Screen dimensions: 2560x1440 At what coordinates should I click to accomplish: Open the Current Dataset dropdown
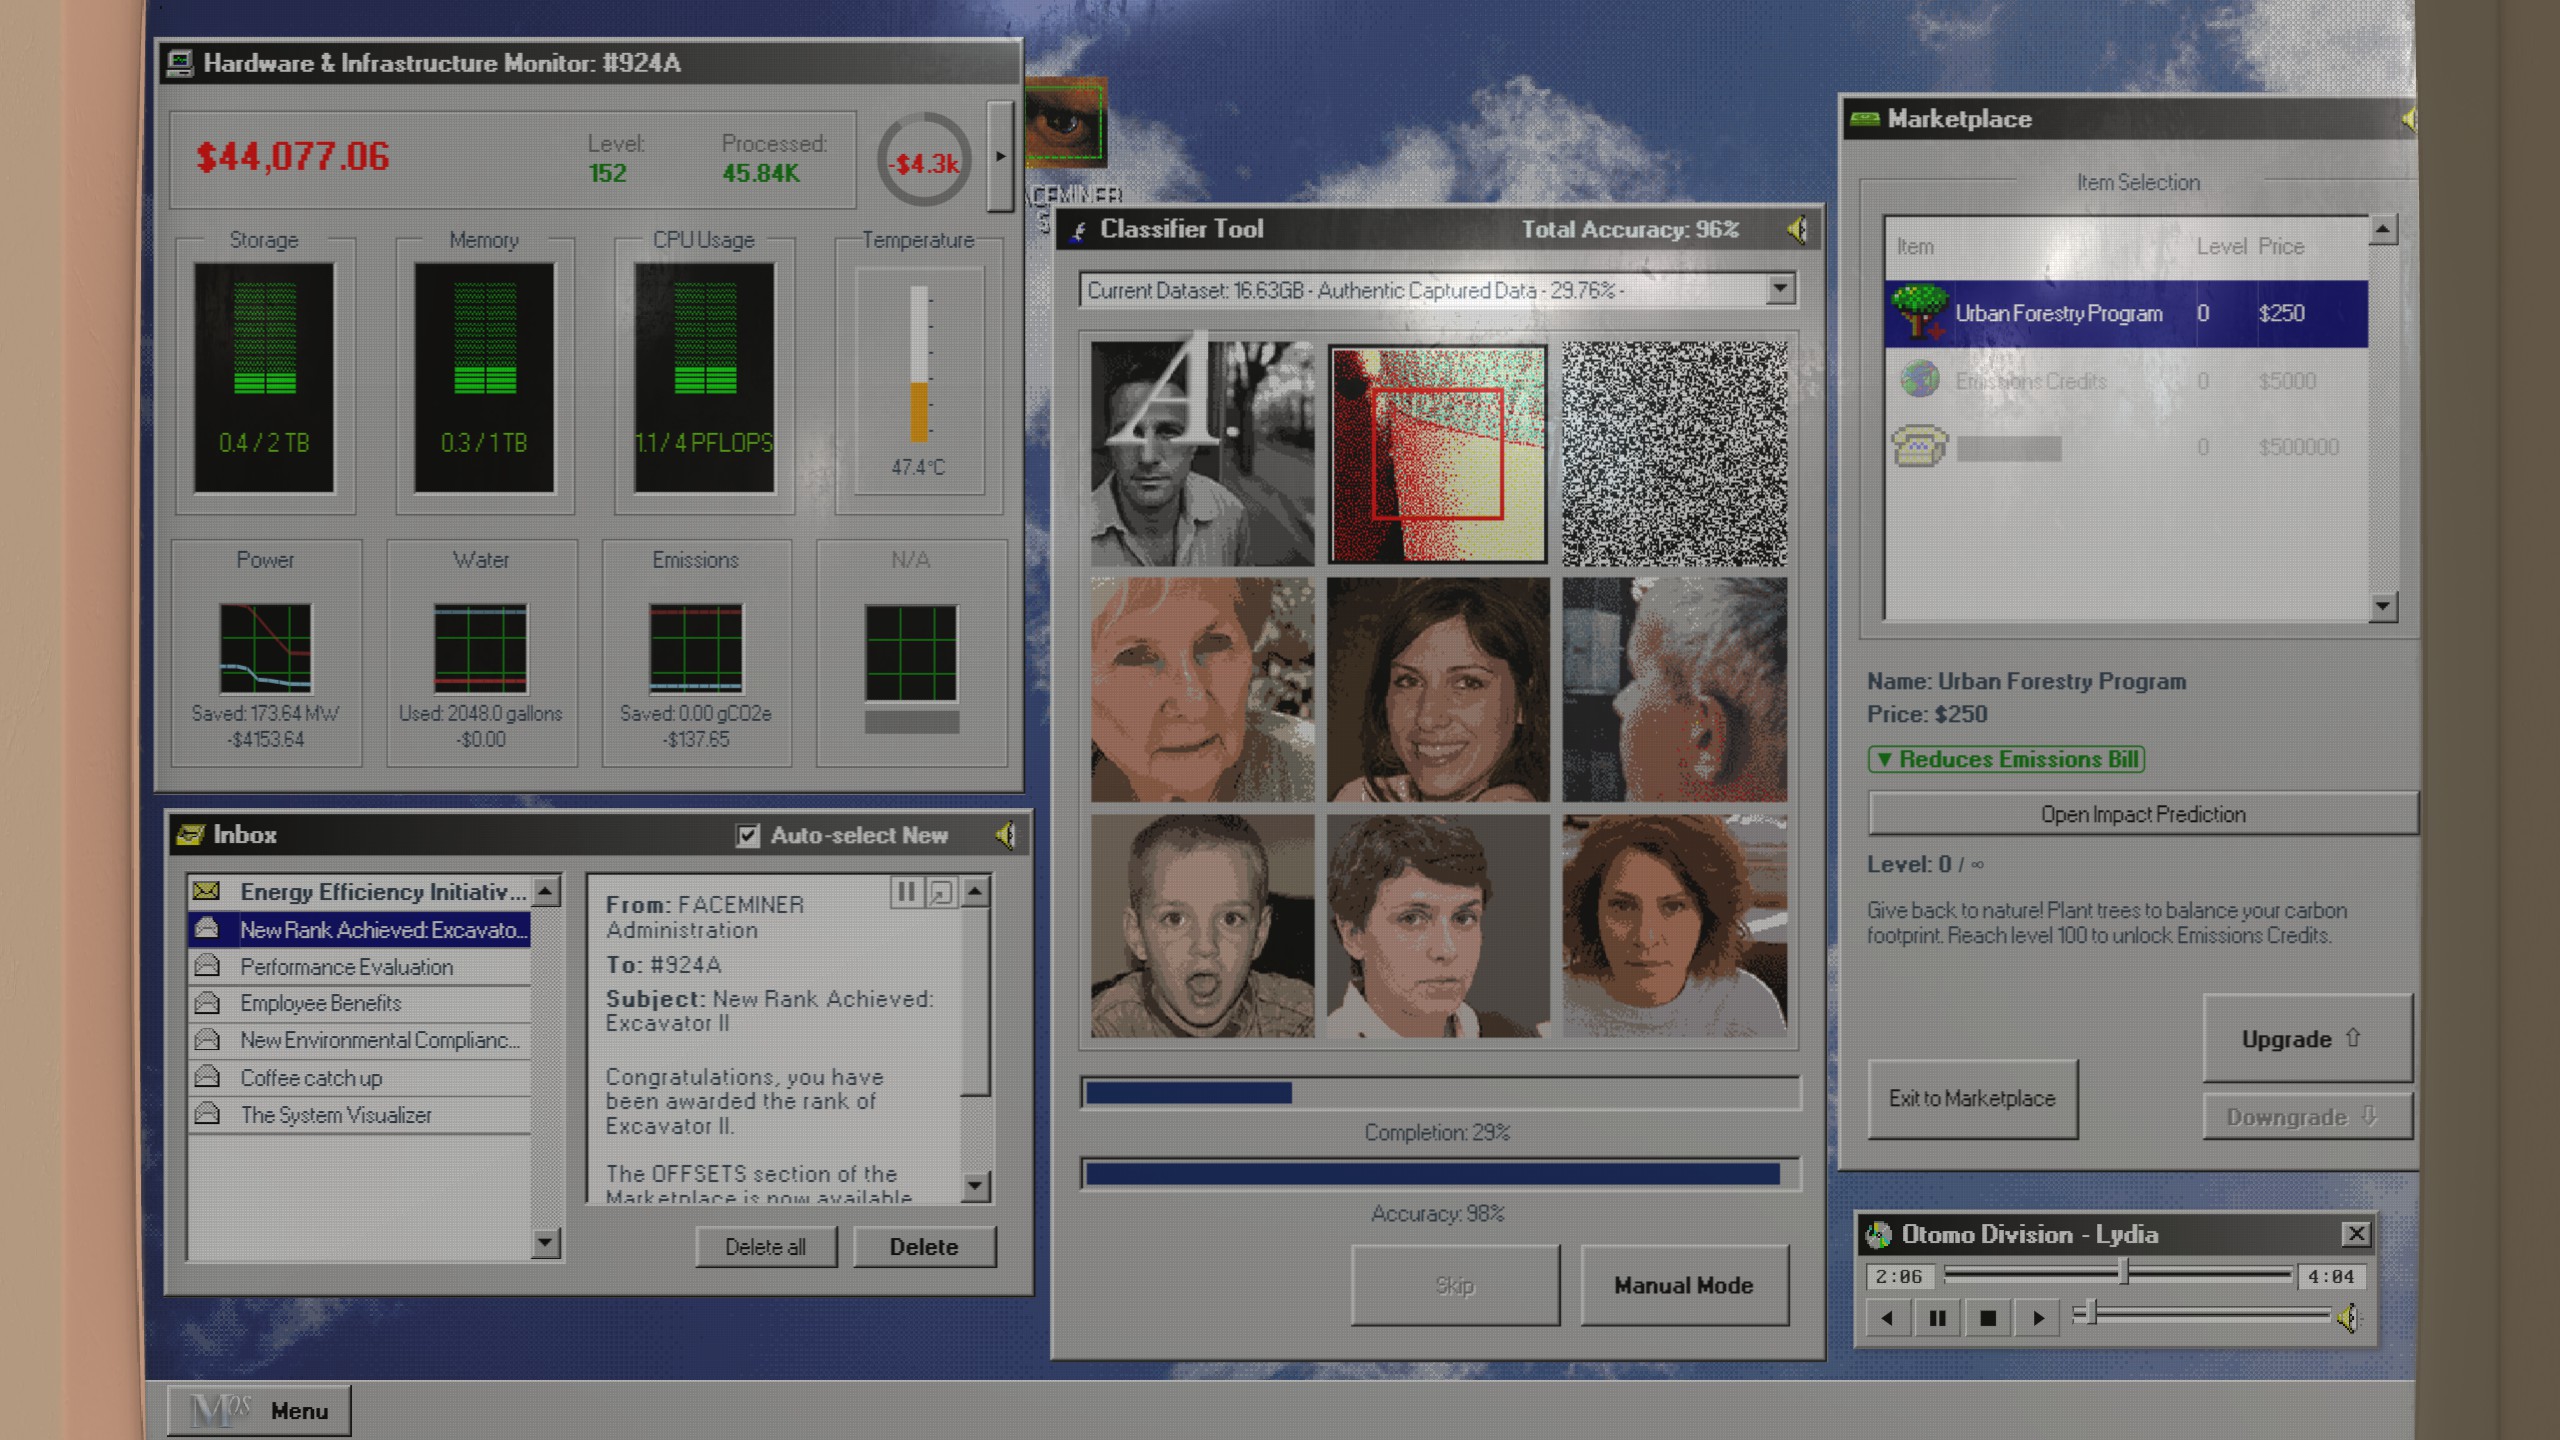coord(1780,290)
